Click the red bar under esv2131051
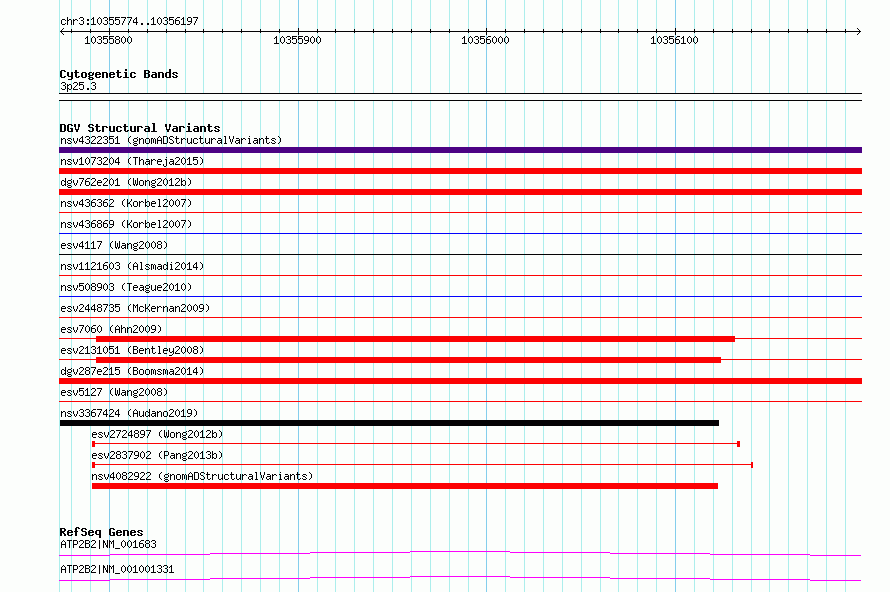Viewport: 890px width, 592px height. (x=409, y=360)
